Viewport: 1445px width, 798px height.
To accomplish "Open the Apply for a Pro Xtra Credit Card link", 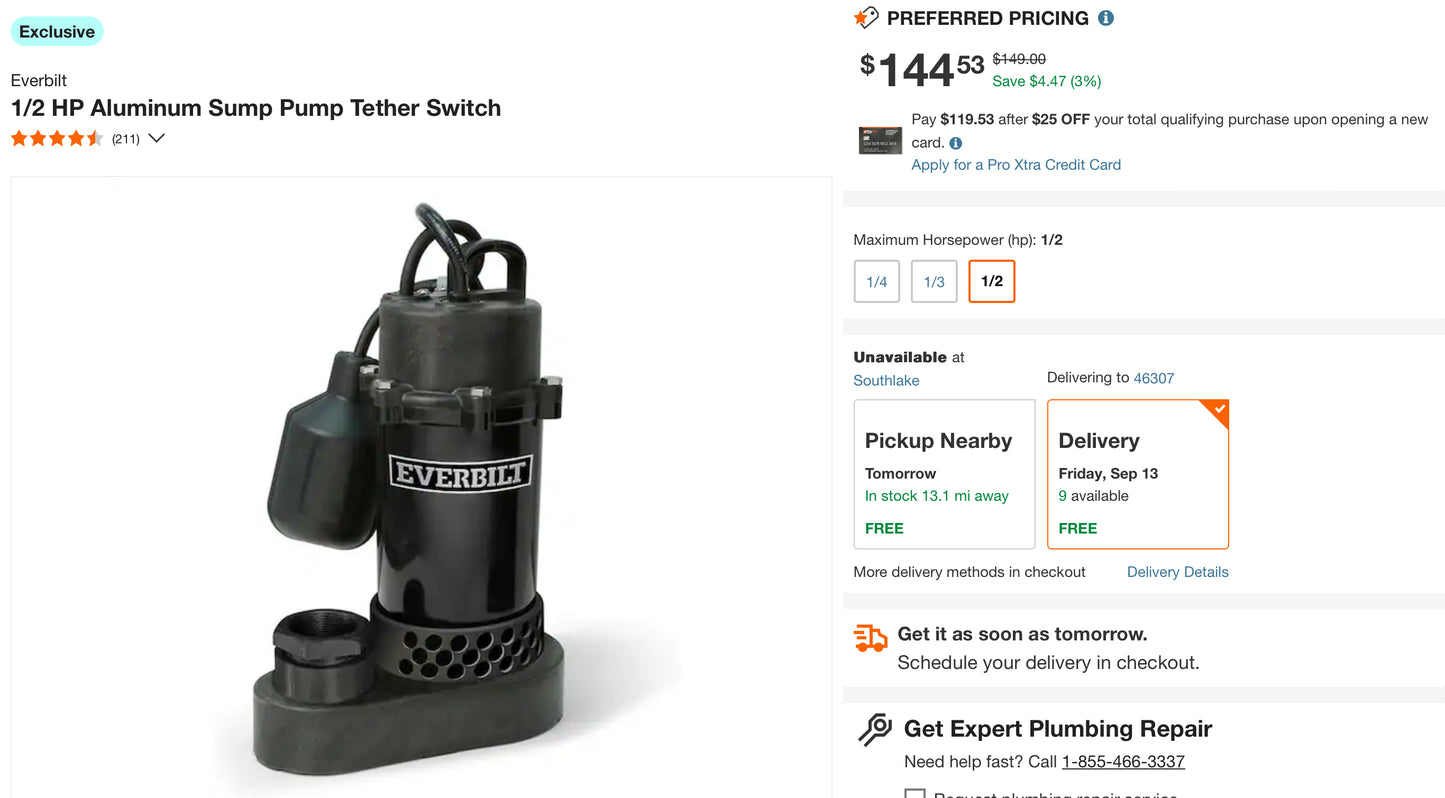I will pyautogui.click(x=1016, y=165).
